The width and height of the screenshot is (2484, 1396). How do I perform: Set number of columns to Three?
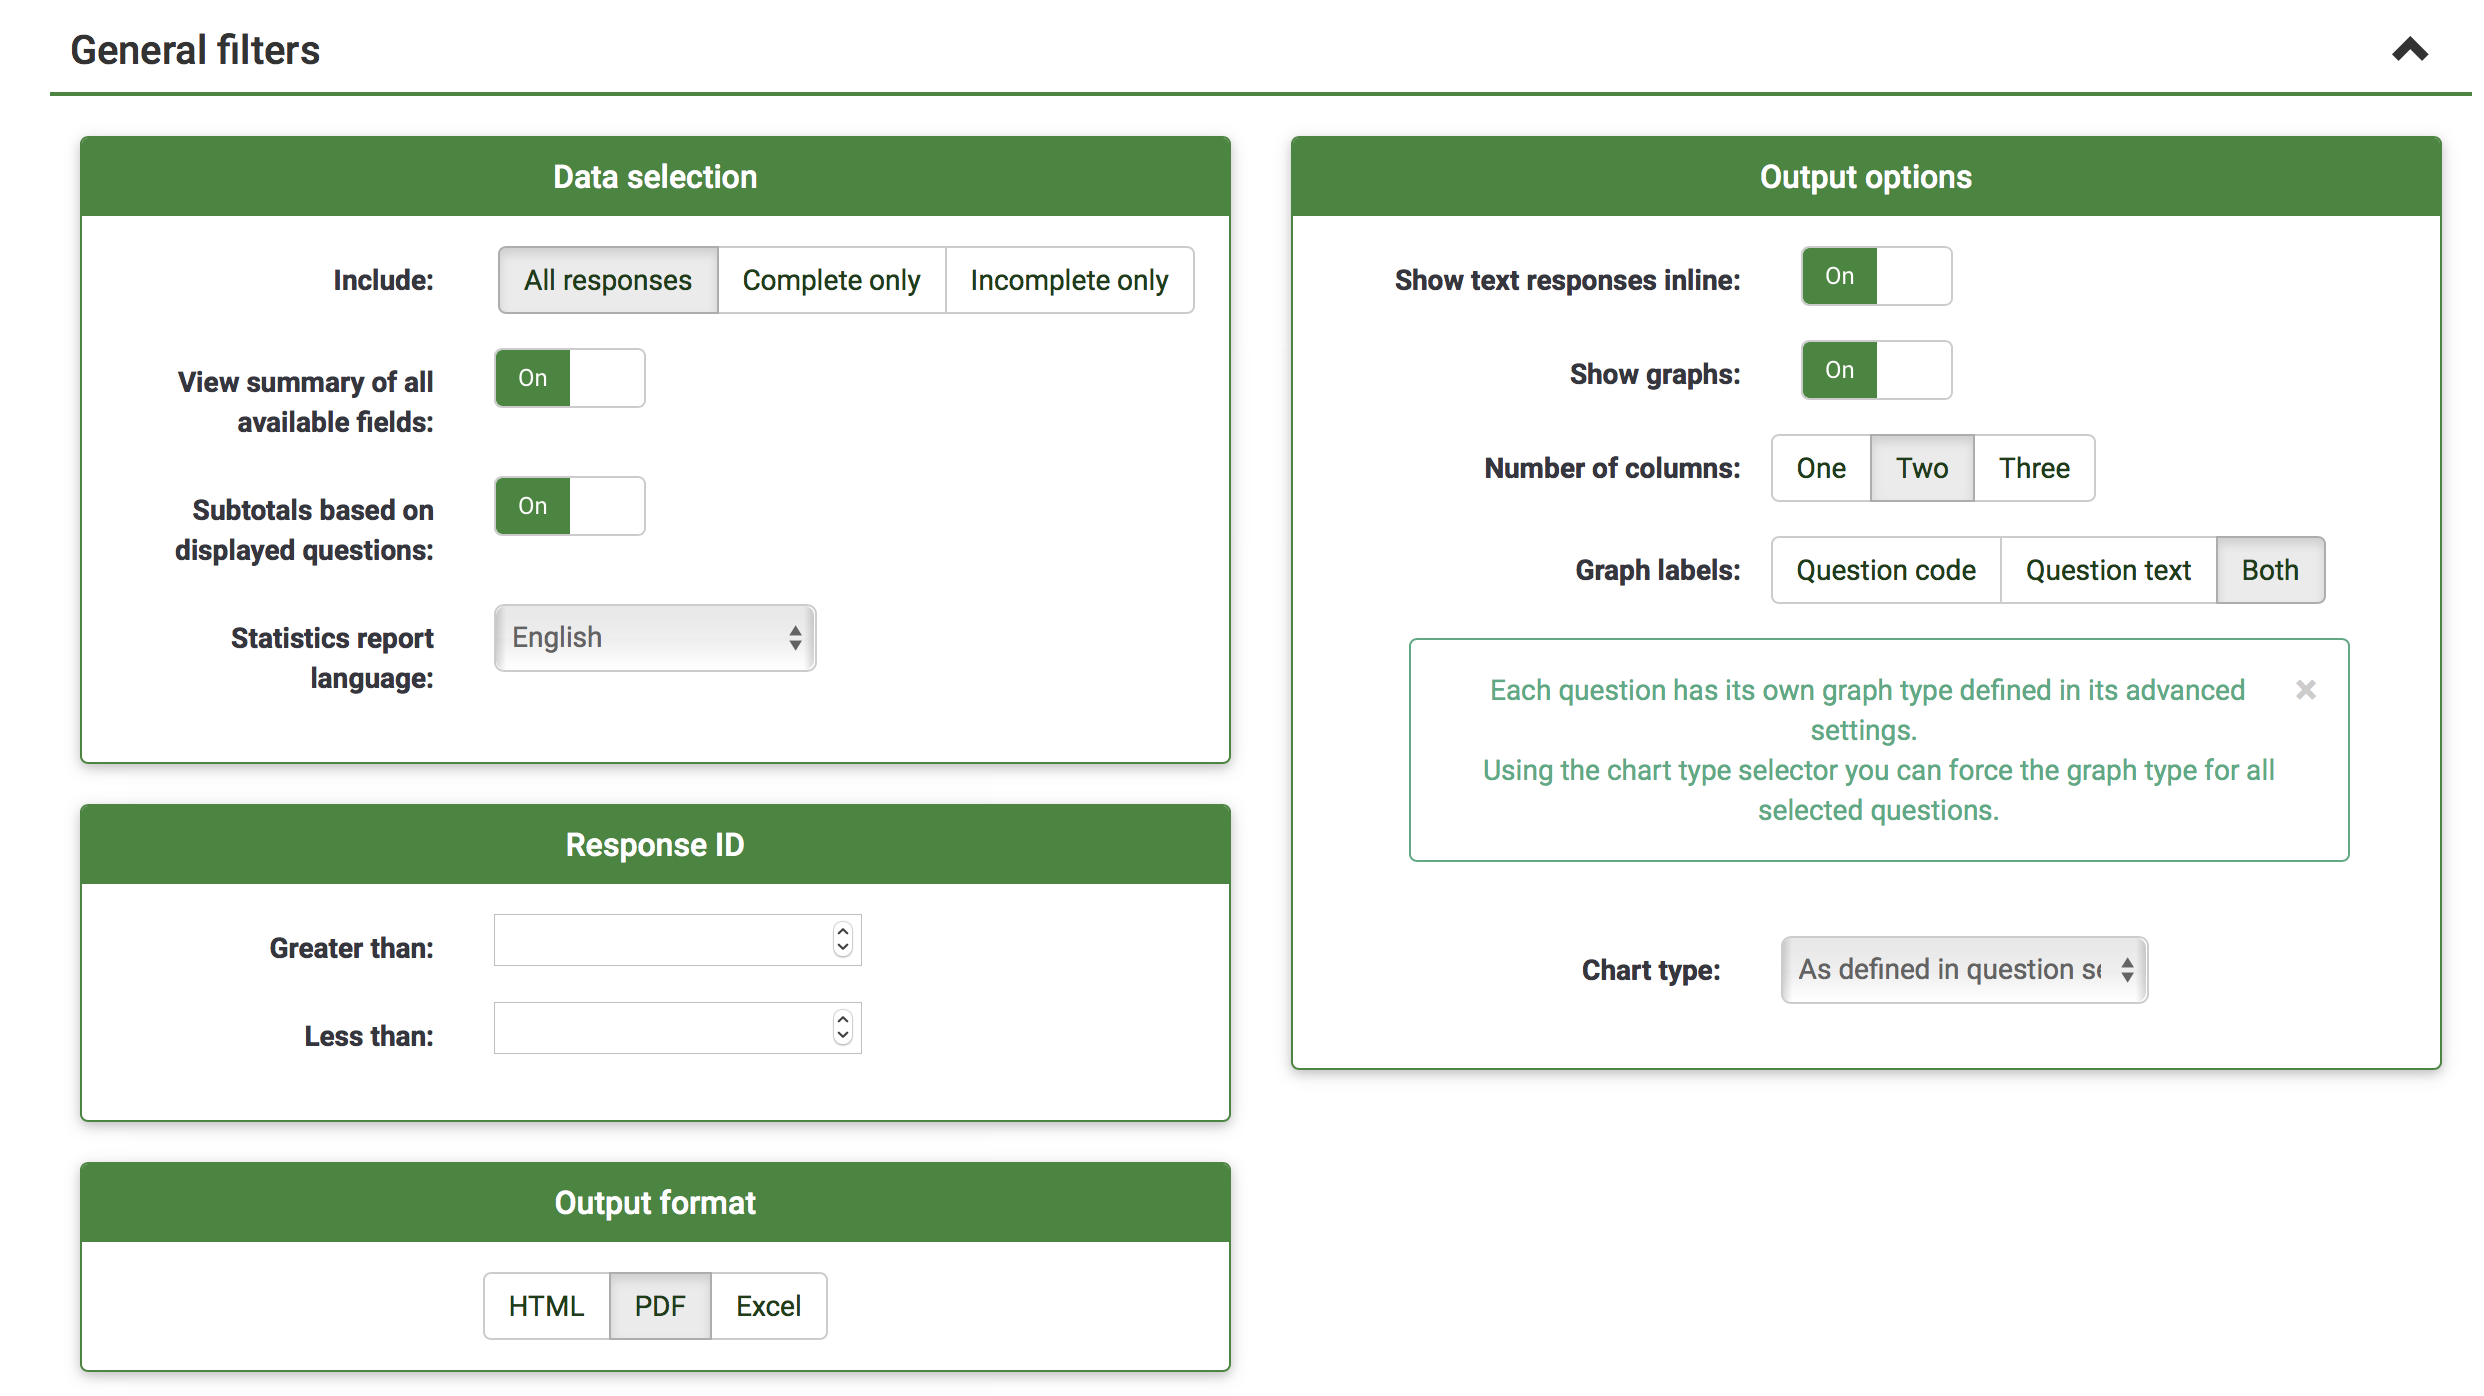point(2033,468)
